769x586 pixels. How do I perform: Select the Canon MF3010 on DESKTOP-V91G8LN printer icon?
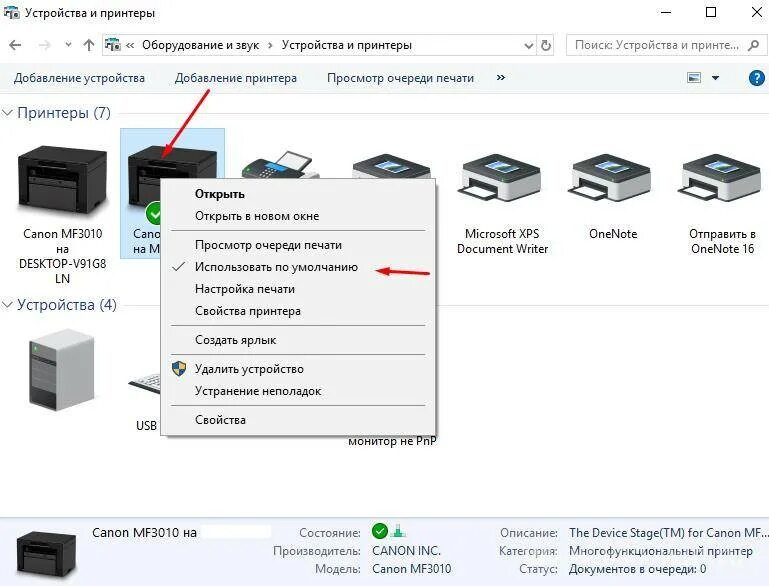point(62,181)
